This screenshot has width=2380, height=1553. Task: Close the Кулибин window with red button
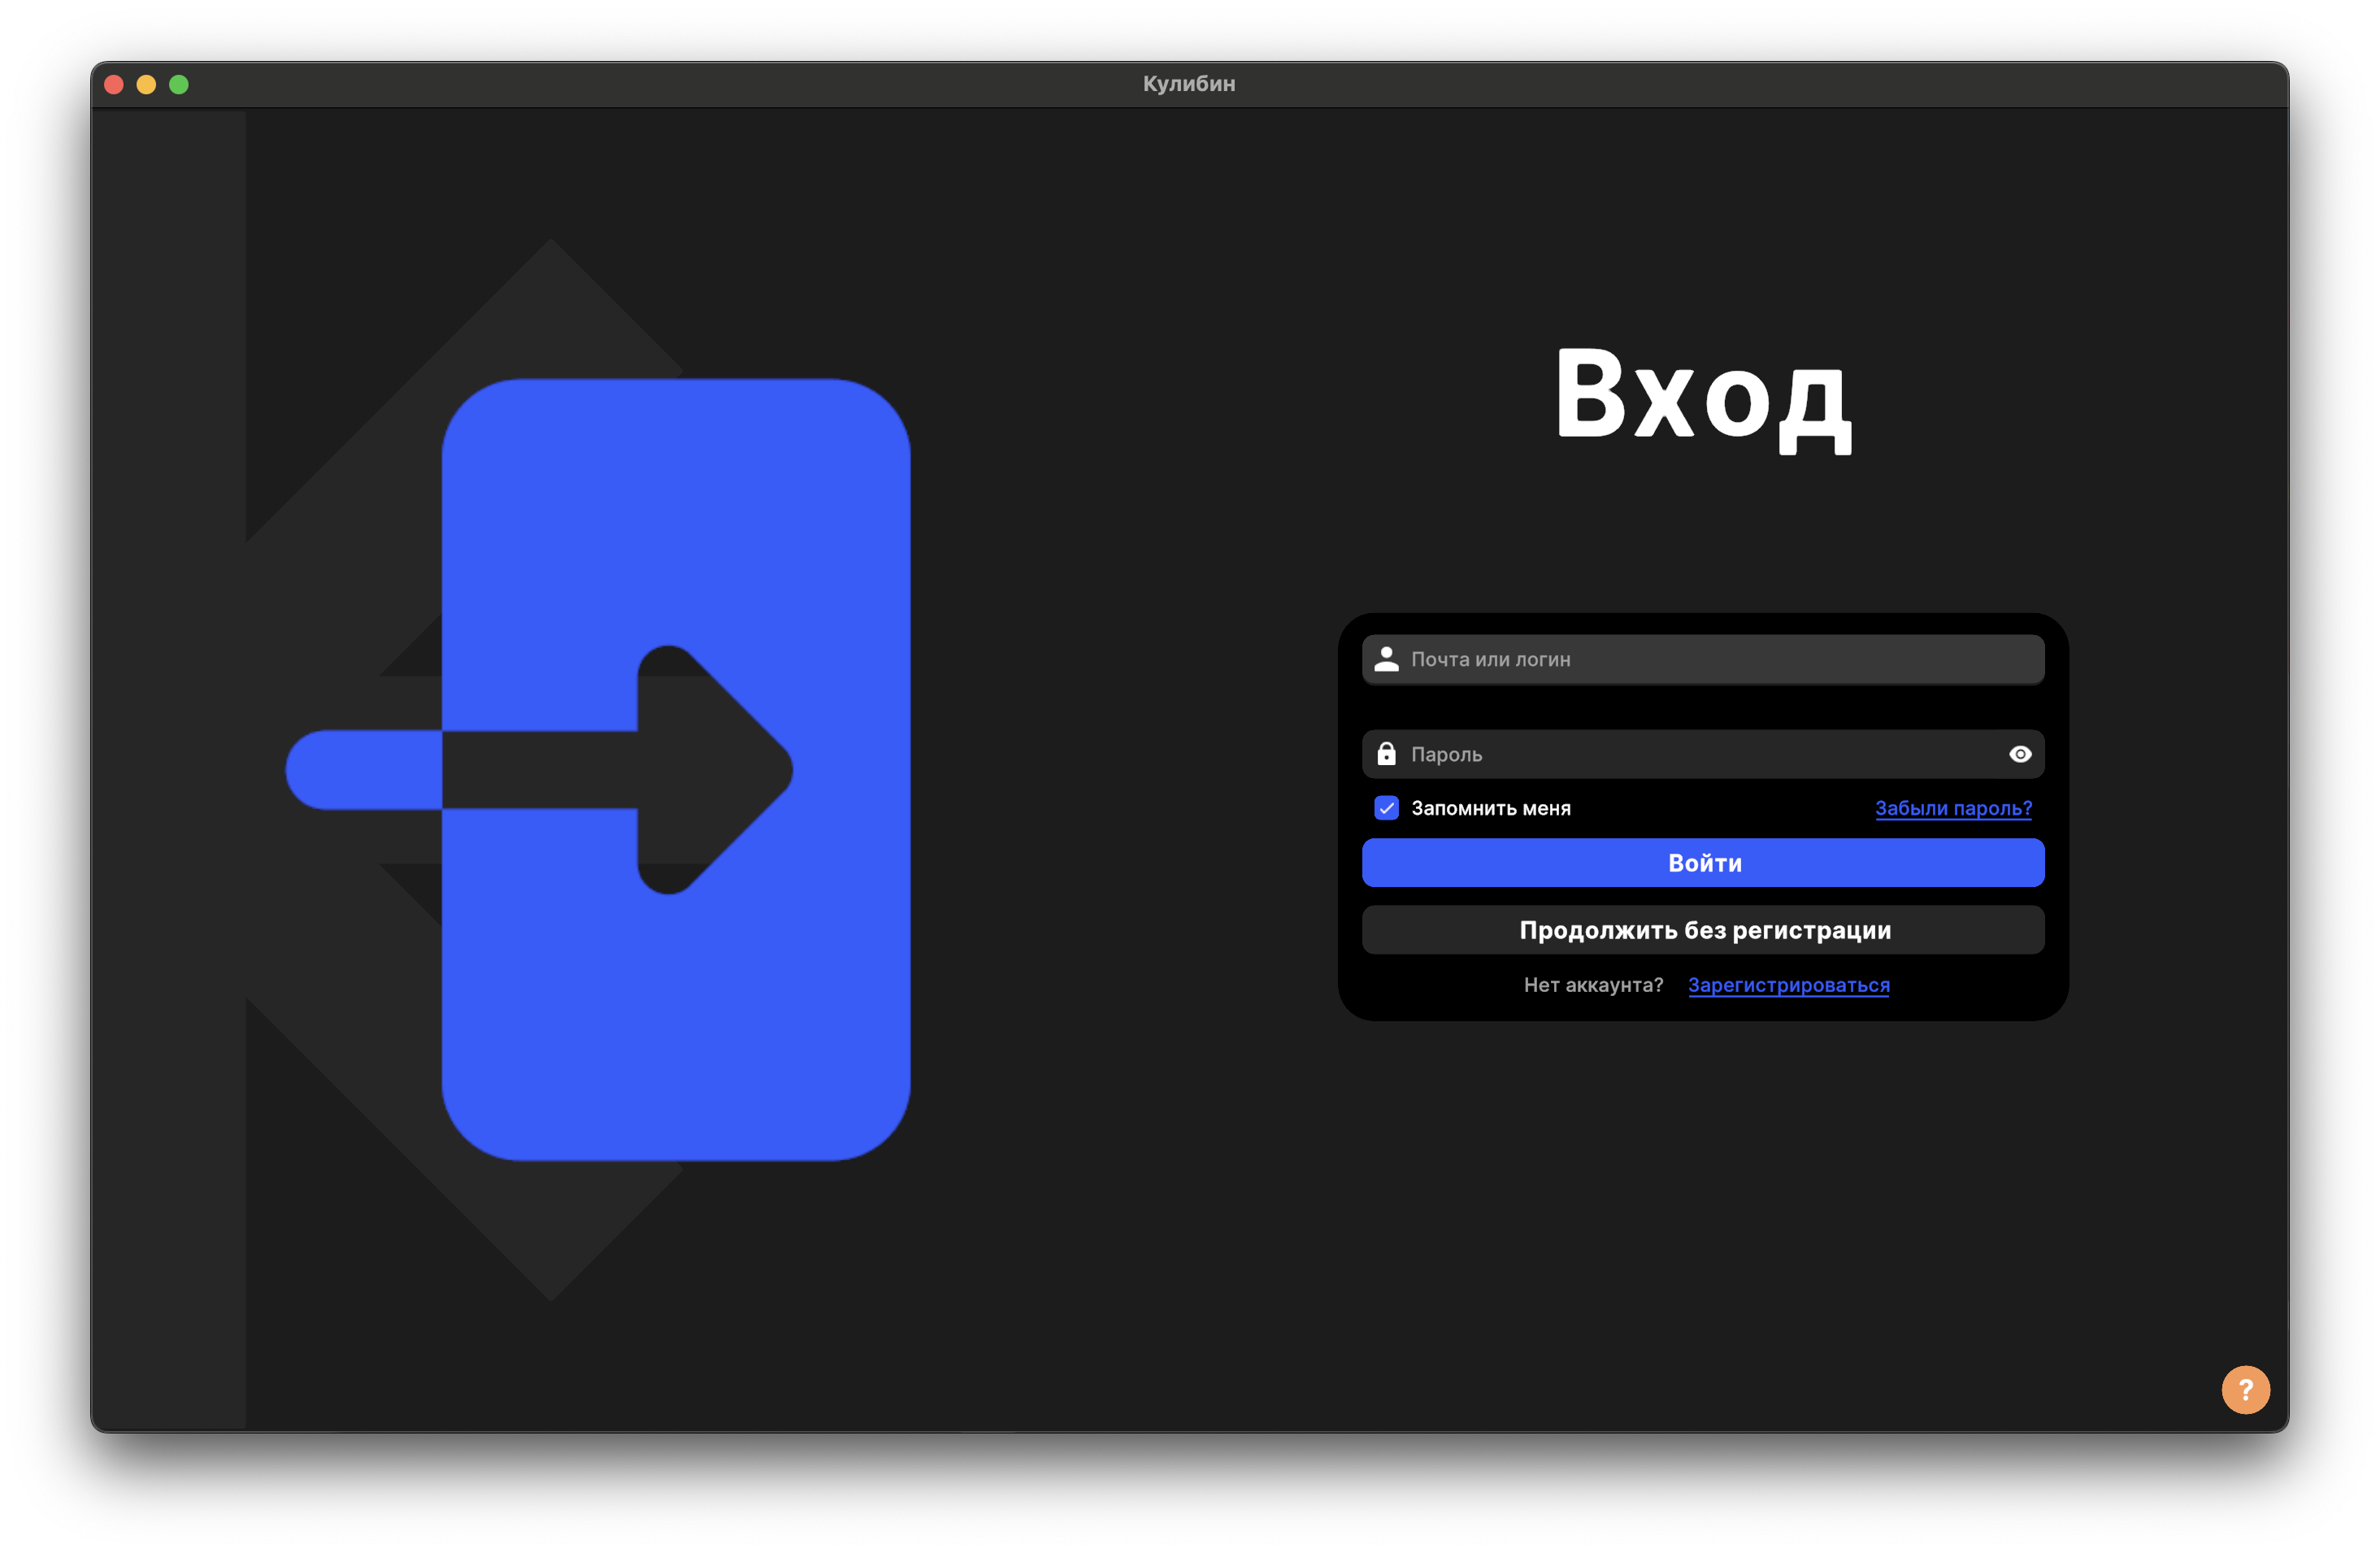coord(114,84)
